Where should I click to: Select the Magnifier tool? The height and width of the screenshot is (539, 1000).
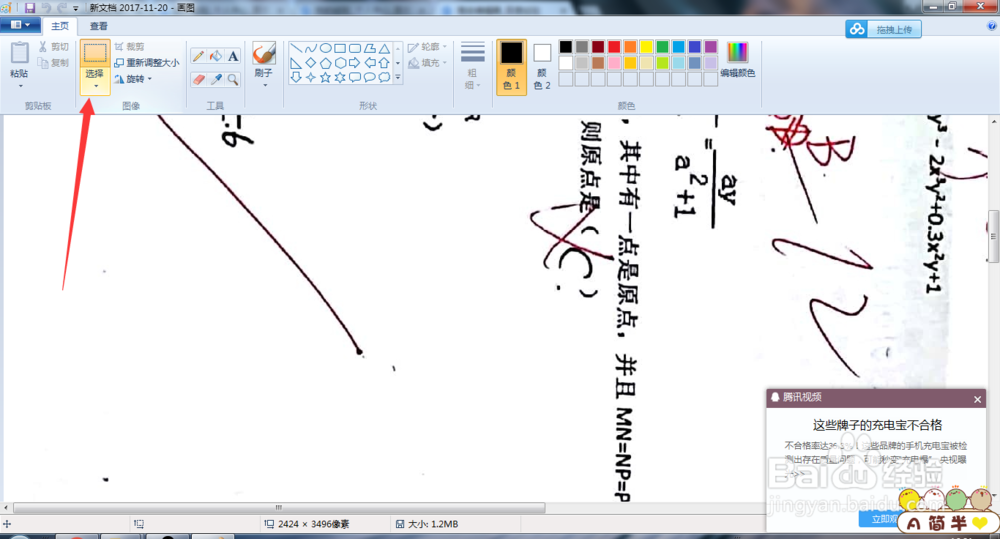coord(233,79)
